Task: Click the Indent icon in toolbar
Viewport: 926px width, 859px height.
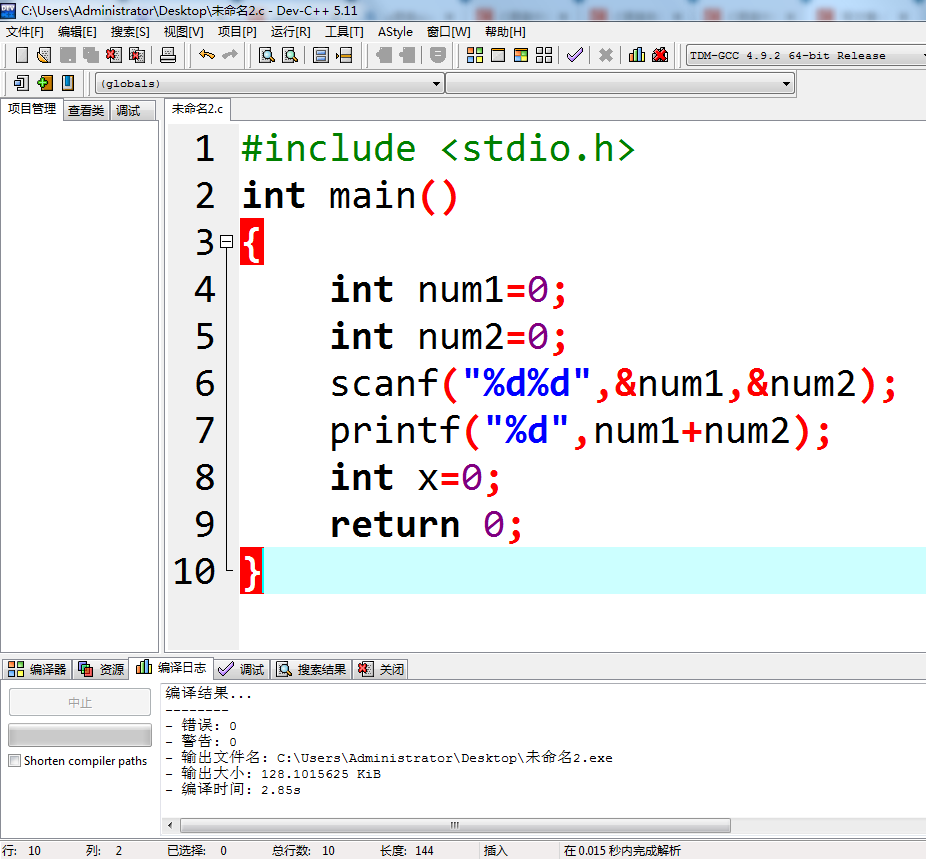Action: click(407, 55)
